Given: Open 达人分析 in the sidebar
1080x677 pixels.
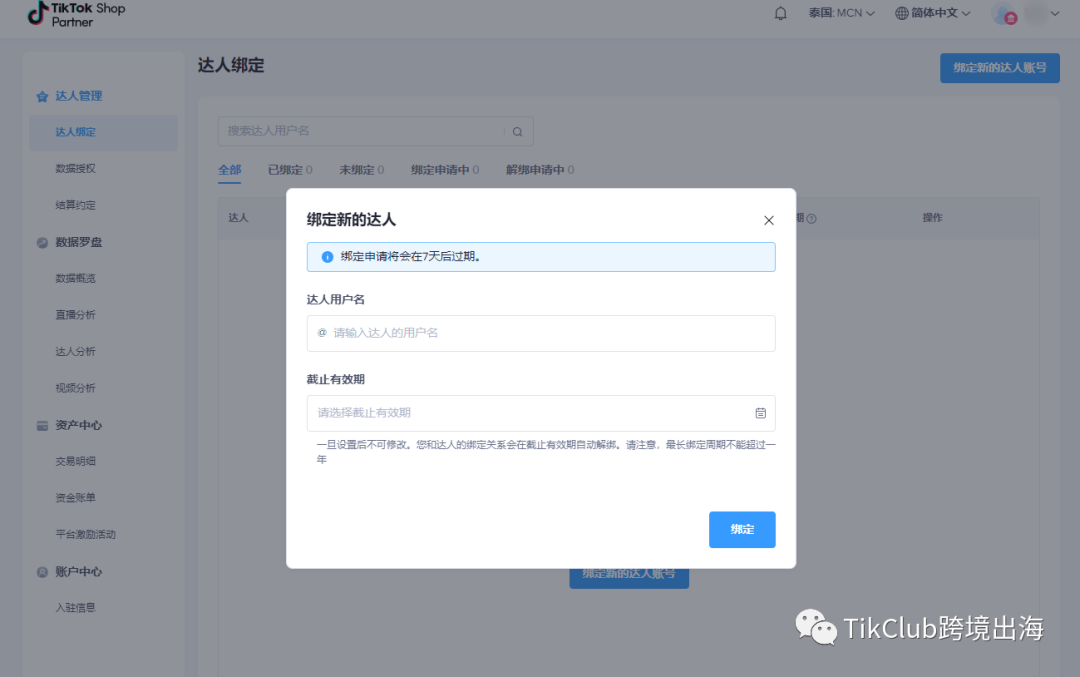Looking at the screenshot, I should 76,351.
